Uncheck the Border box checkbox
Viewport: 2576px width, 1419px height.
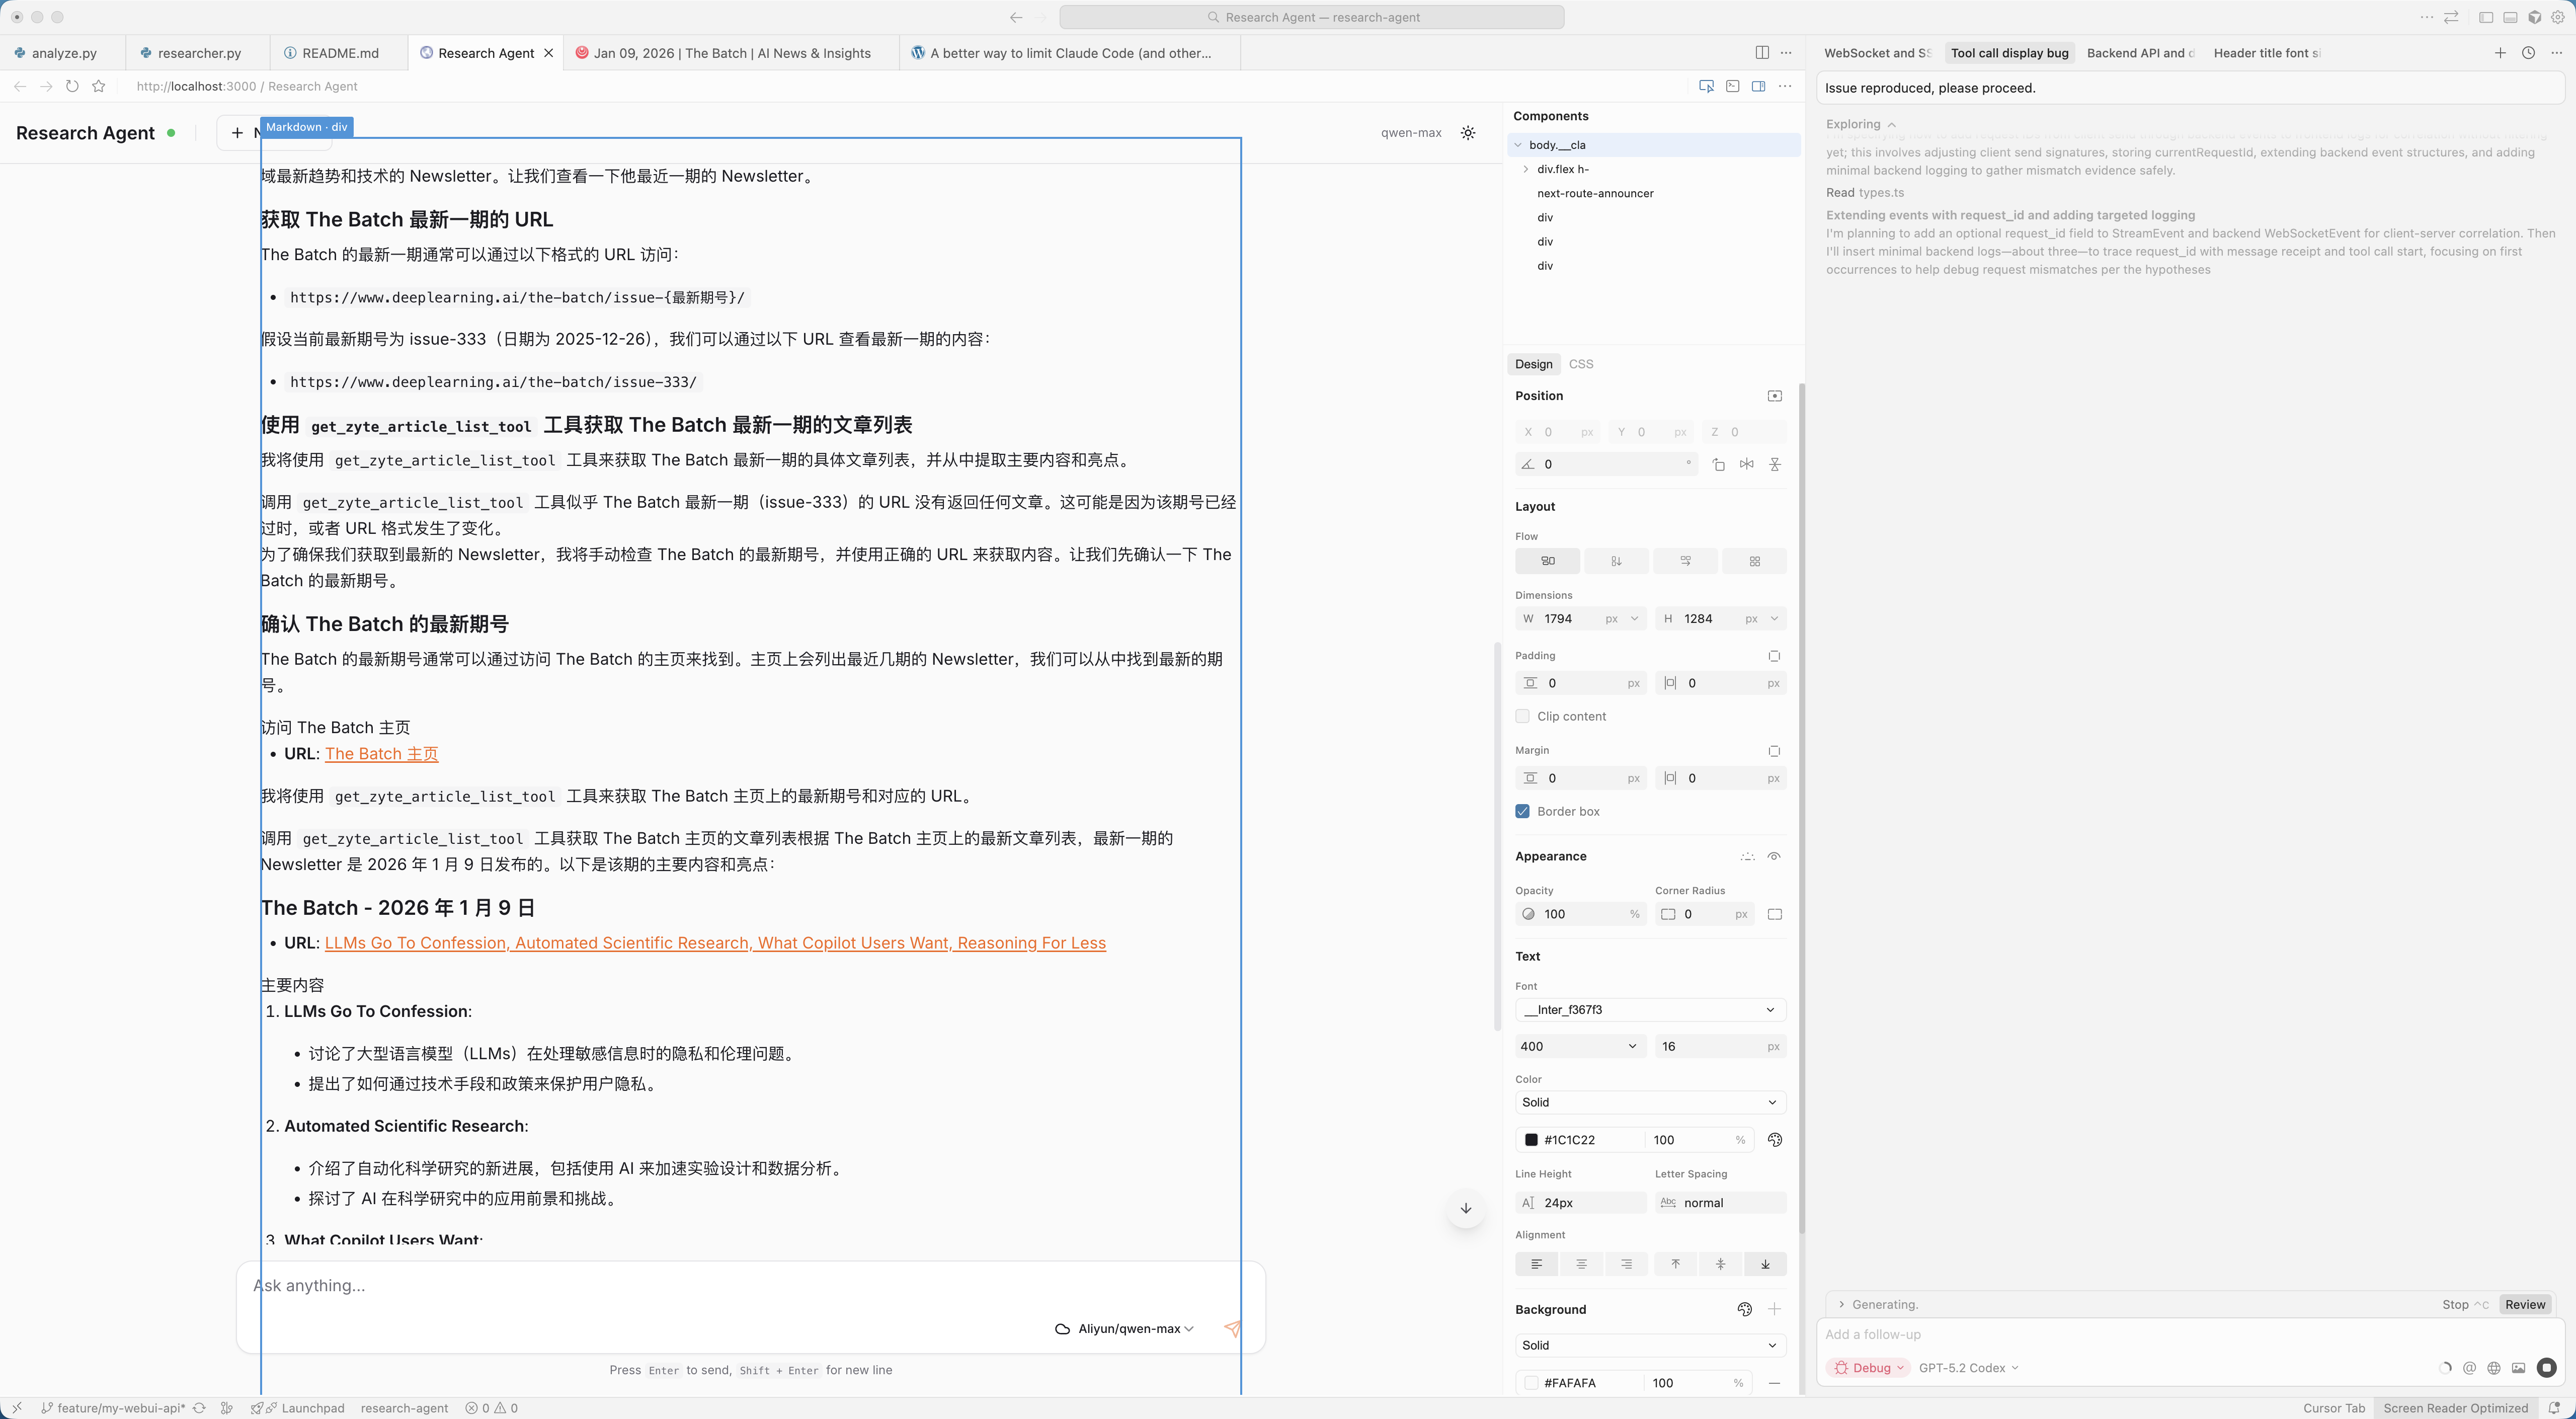coord(1522,811)
